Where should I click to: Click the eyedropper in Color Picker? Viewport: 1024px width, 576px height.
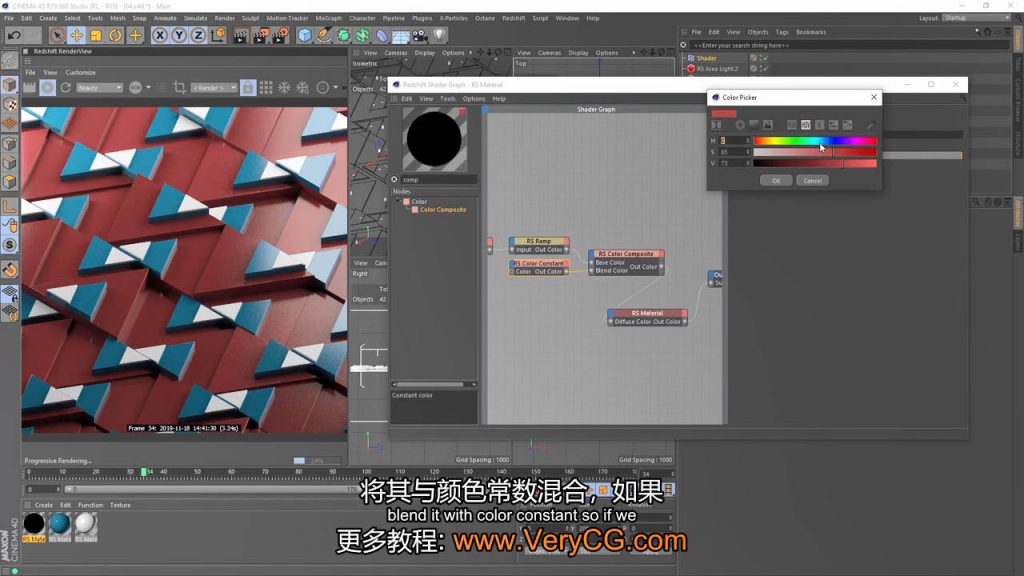[870, 125]
